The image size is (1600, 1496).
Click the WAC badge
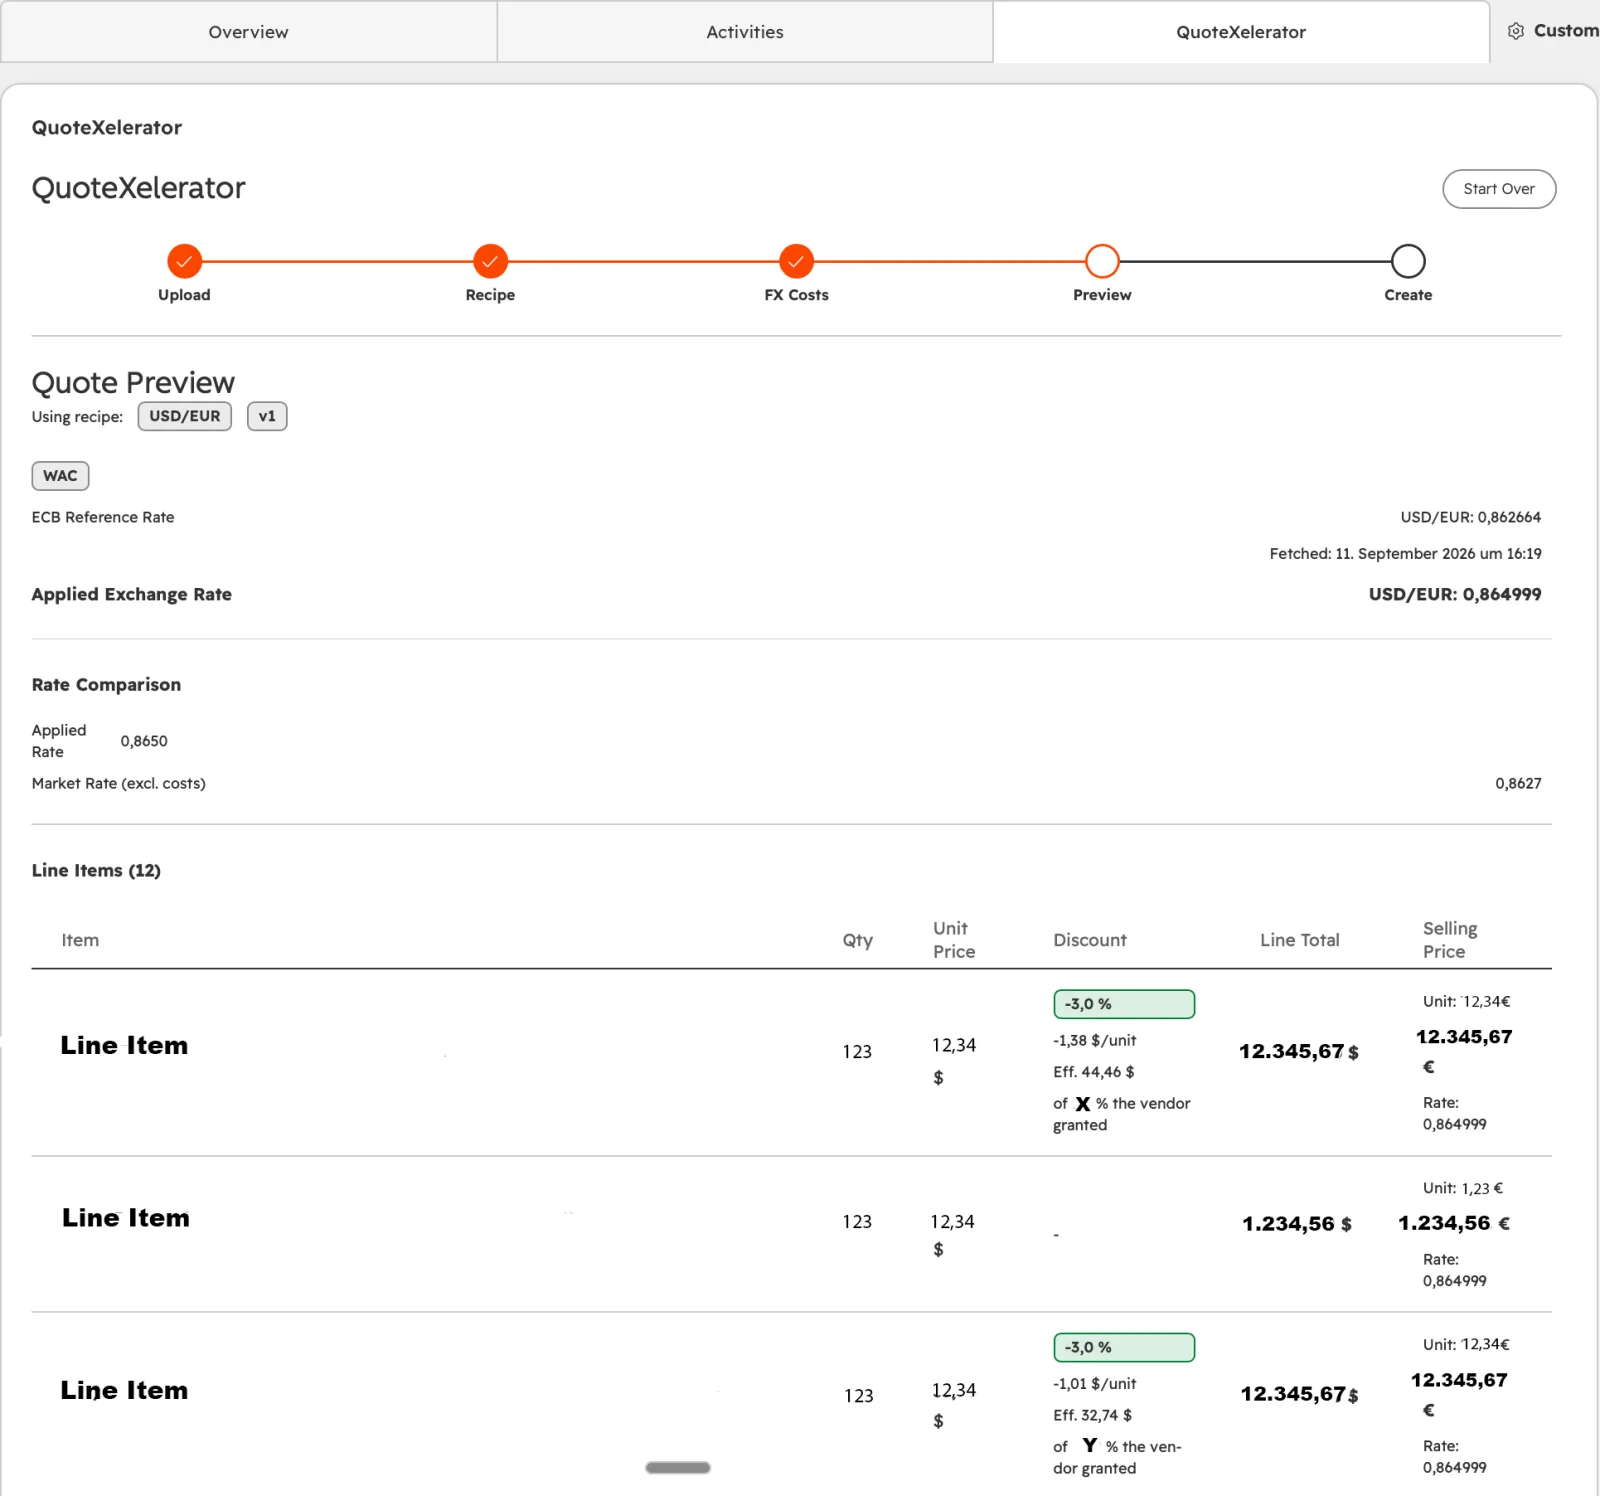(x=60, y=476)
